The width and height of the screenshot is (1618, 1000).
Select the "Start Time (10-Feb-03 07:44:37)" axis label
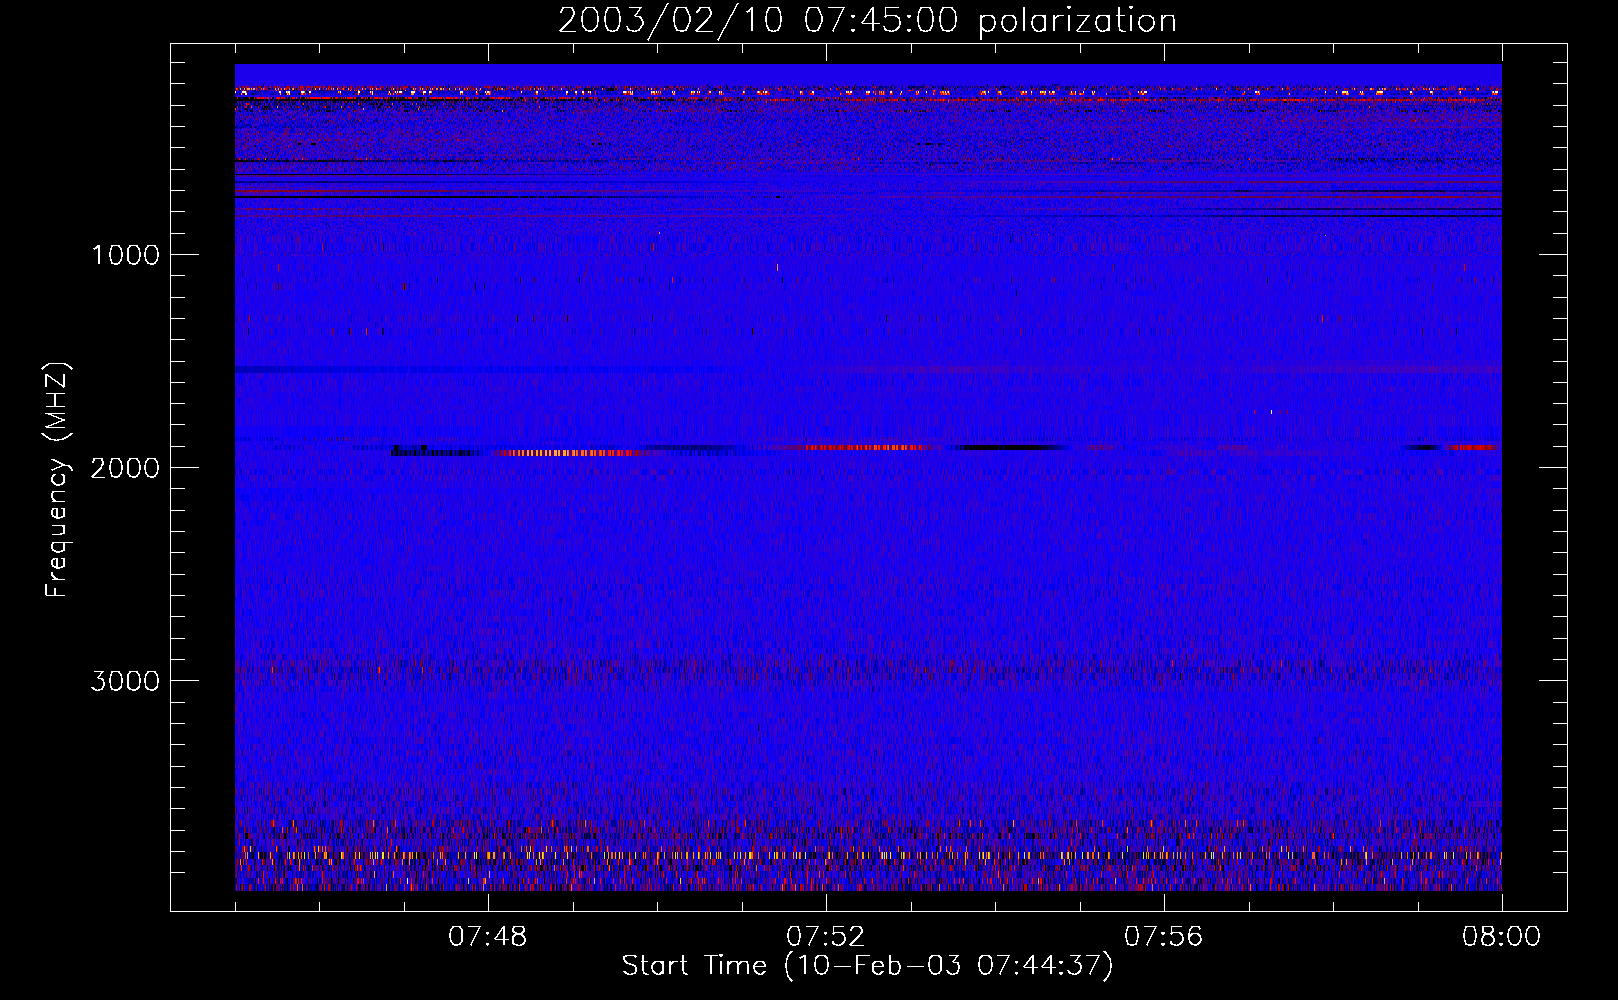pos(867,966)
